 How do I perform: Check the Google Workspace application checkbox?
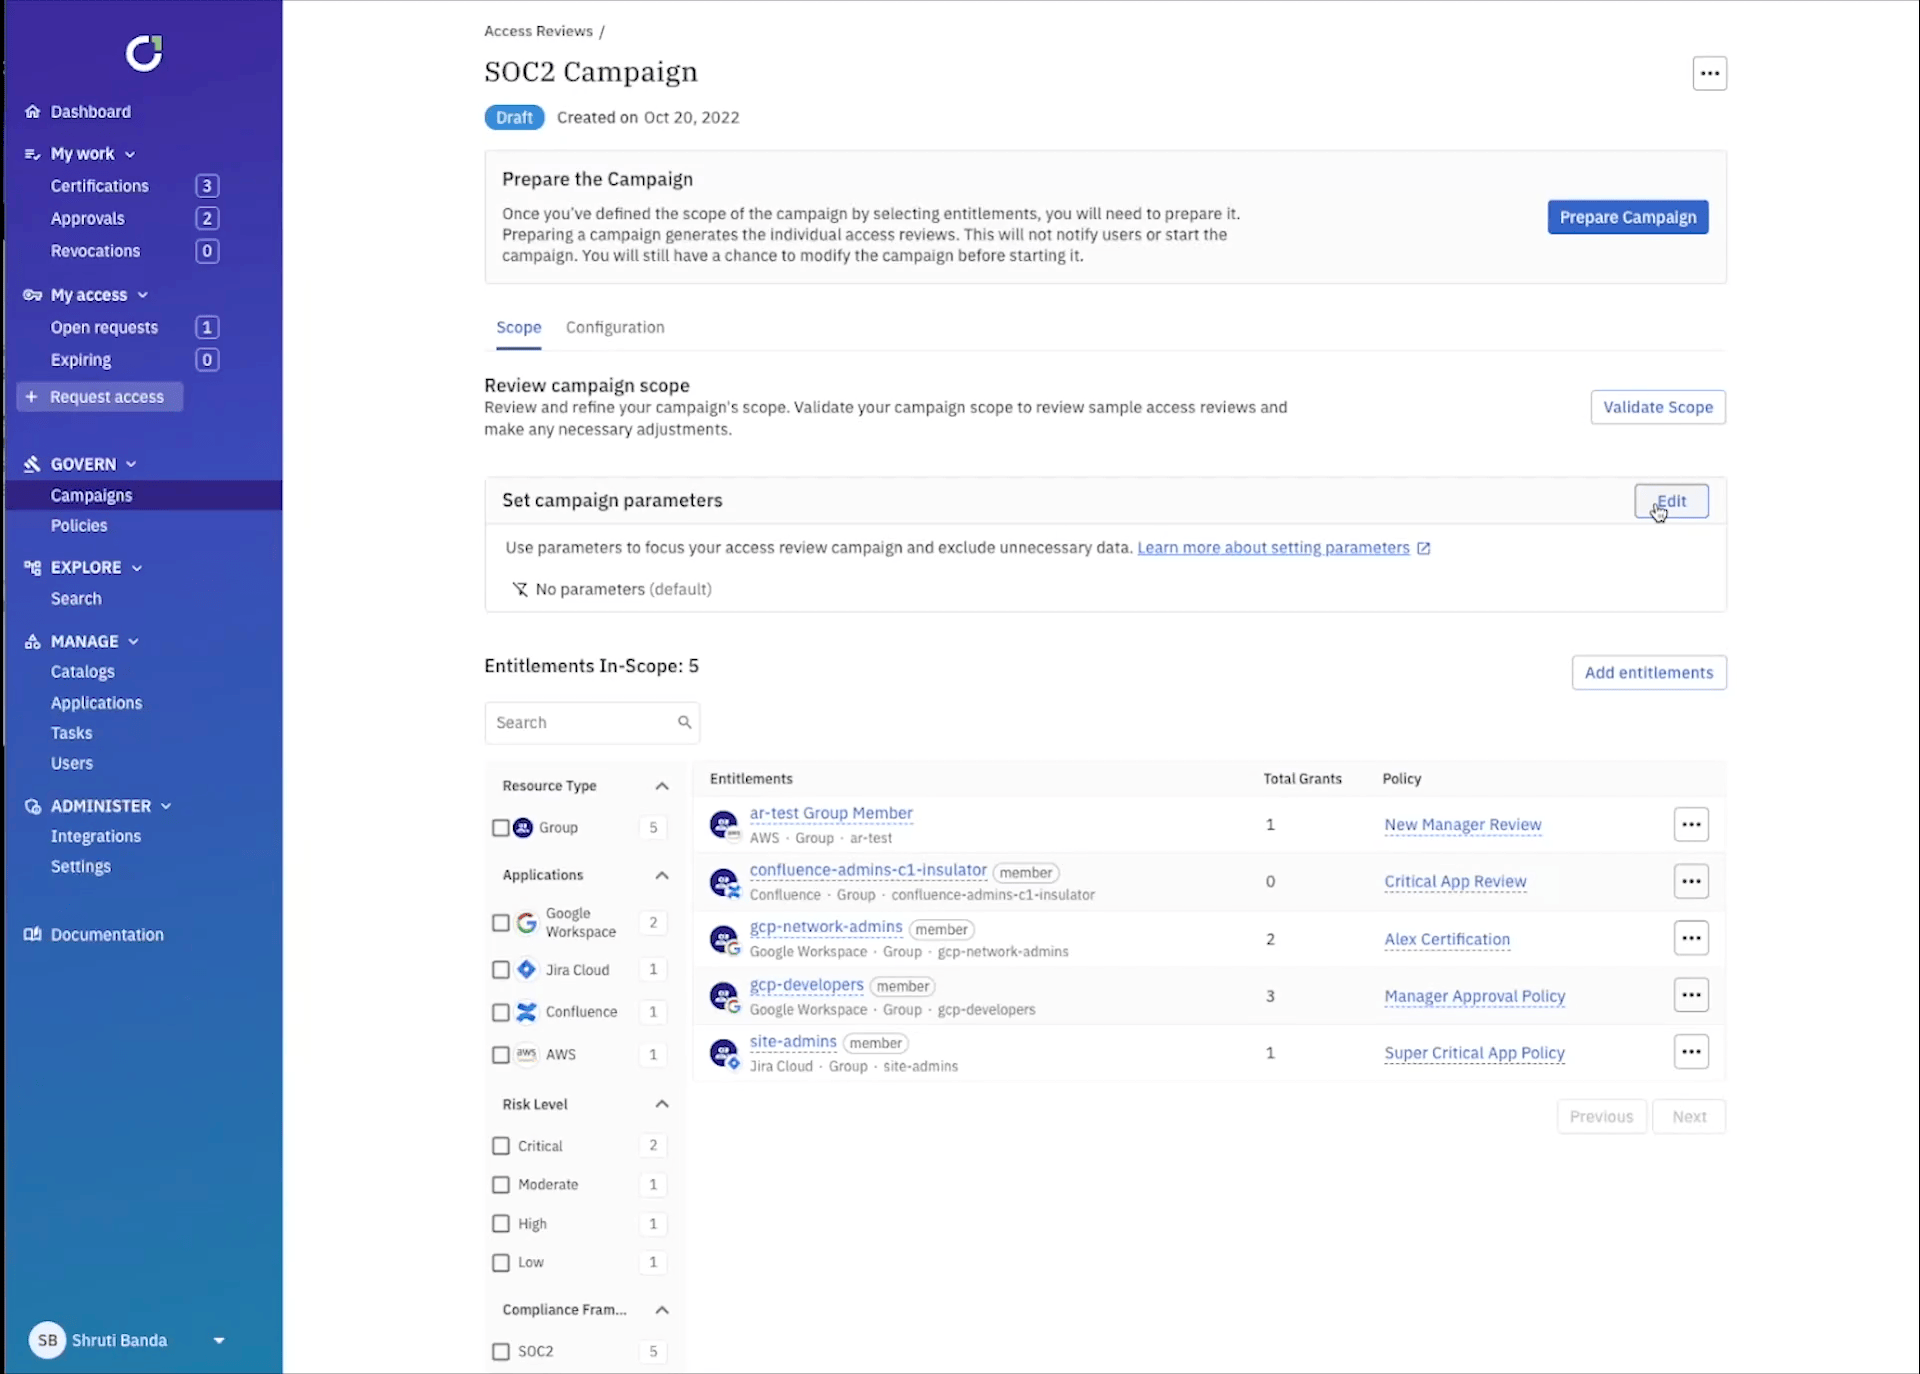click(x=501, y=922)
